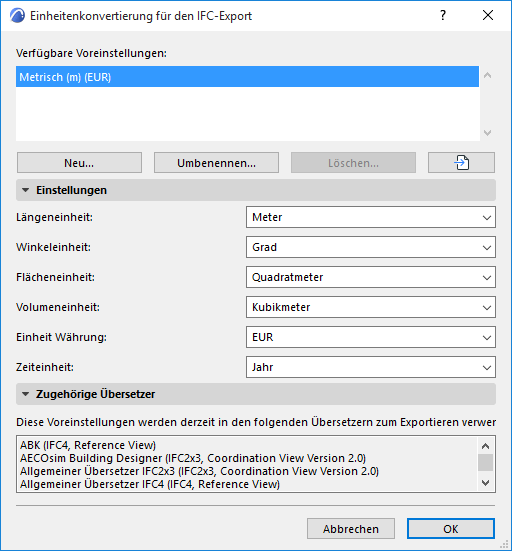The height and width of the screenshot is (551, 512).
Task: Collapse the Einstellungen section
Action: point(25,190)
